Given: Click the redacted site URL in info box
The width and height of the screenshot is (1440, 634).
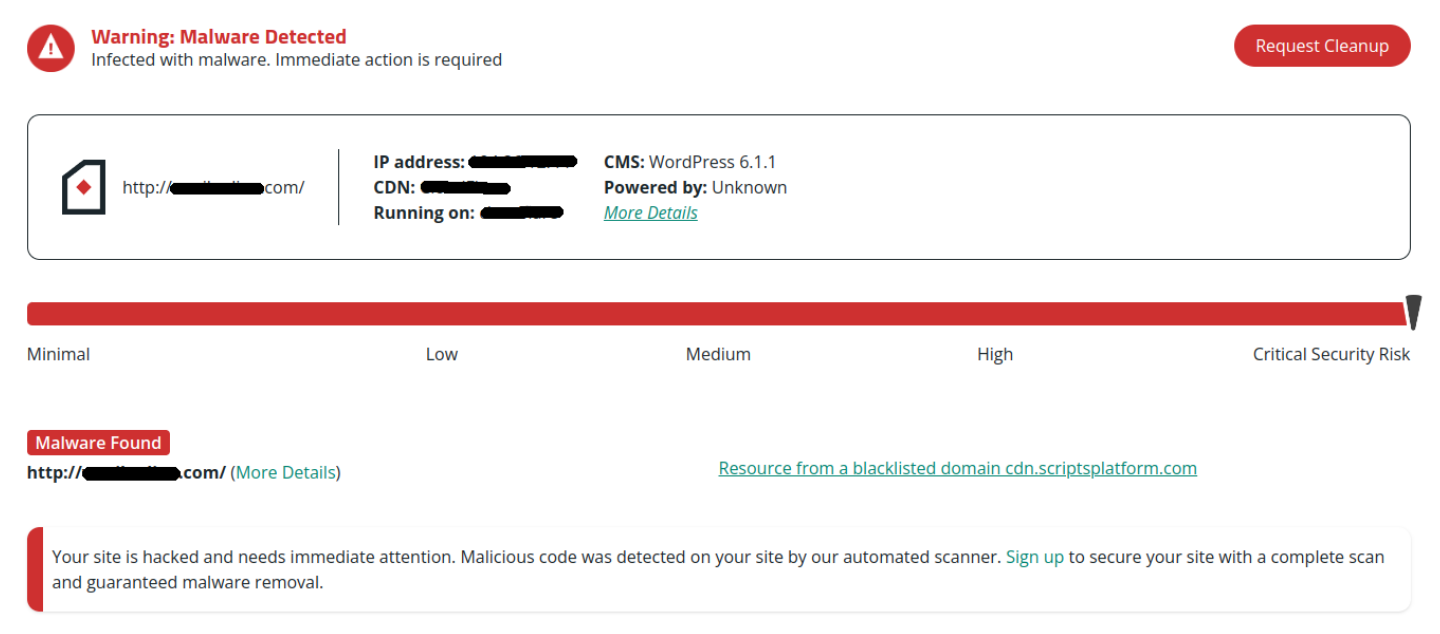Looking at the screenshot, I should point(213,187).
